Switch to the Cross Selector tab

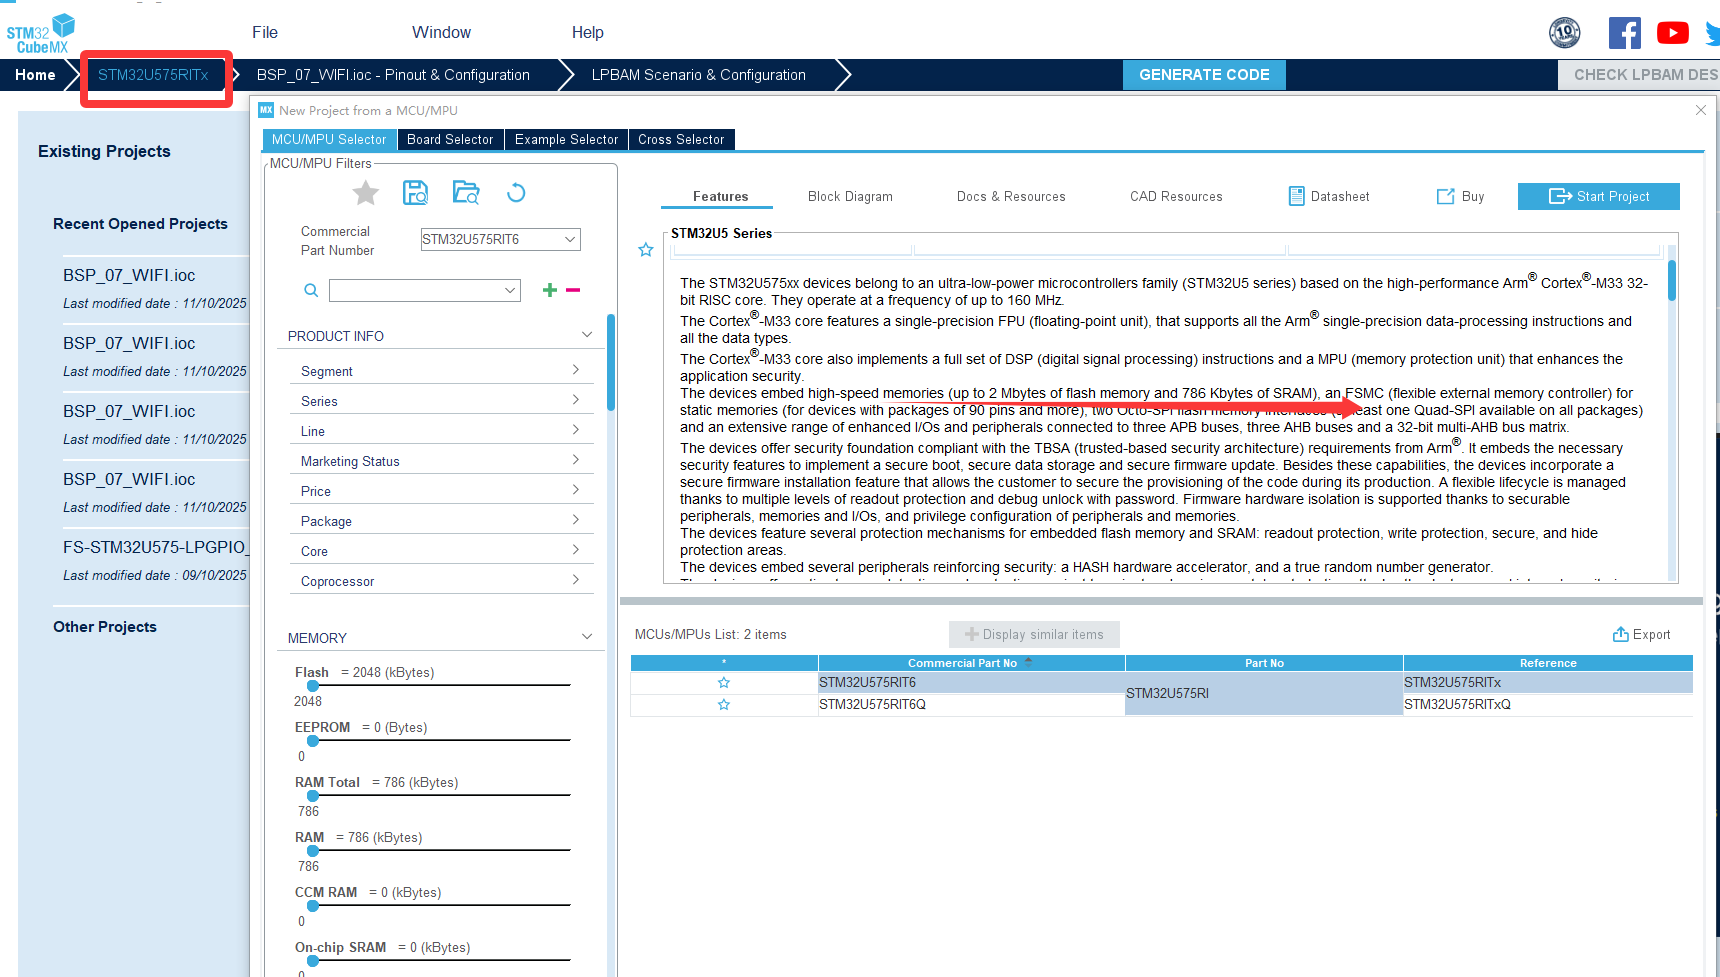point(681,140)
